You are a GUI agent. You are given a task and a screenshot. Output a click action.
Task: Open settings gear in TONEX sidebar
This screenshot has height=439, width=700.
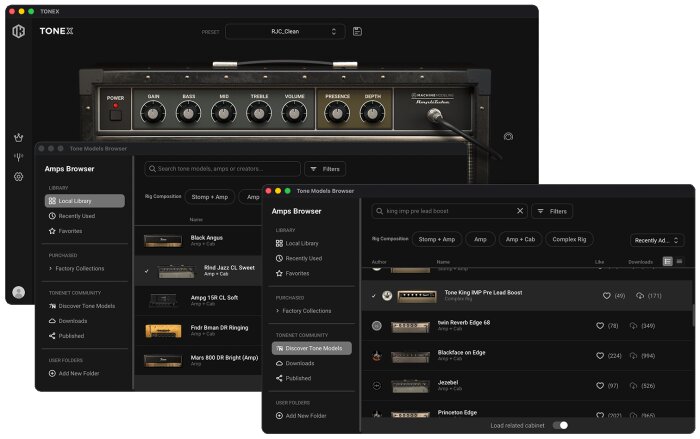tap(18, 176)
